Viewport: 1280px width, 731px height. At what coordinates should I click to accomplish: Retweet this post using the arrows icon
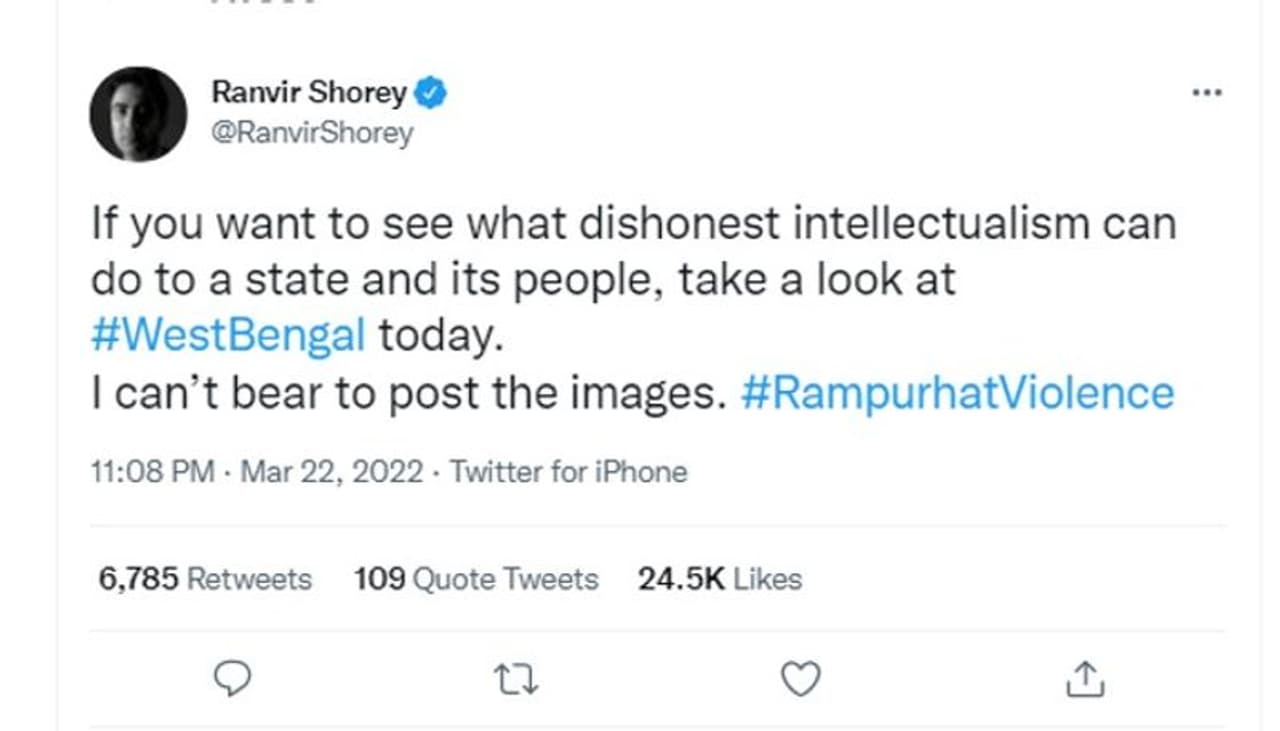(517, 680)
